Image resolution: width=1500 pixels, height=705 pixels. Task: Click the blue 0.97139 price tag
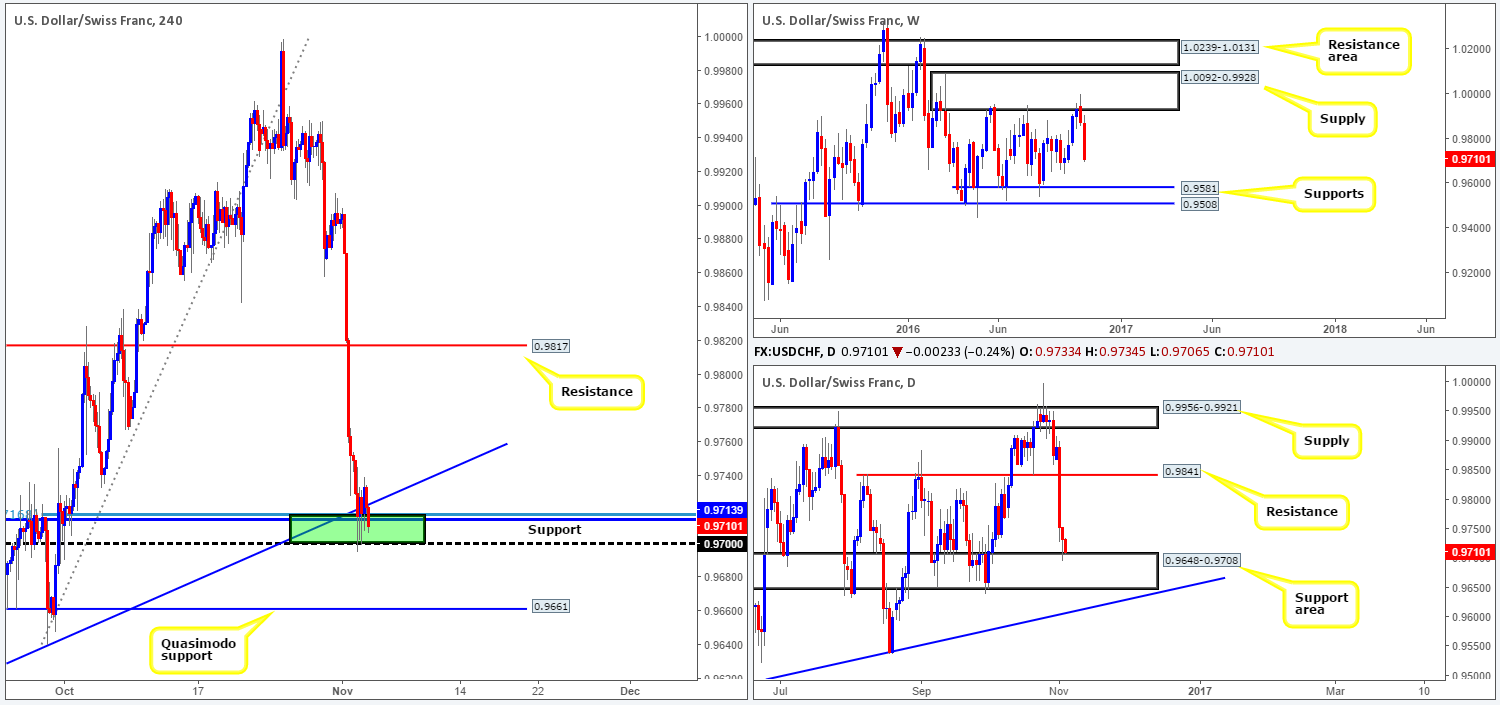point(721,510)
